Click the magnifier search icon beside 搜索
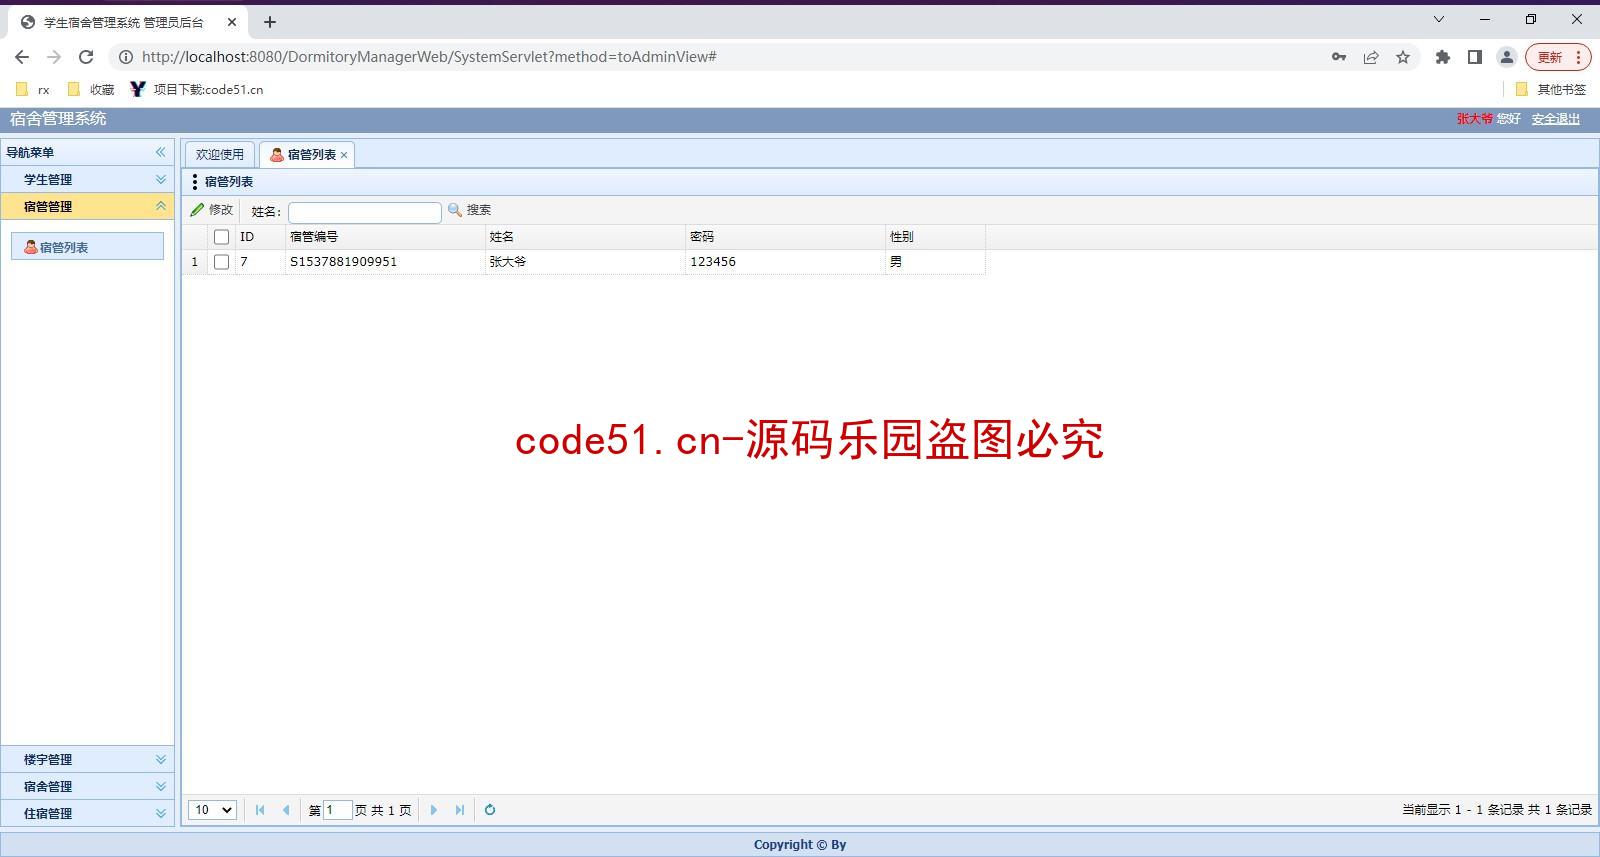This screenshot has width=1600, height=857. pos(455,210)
